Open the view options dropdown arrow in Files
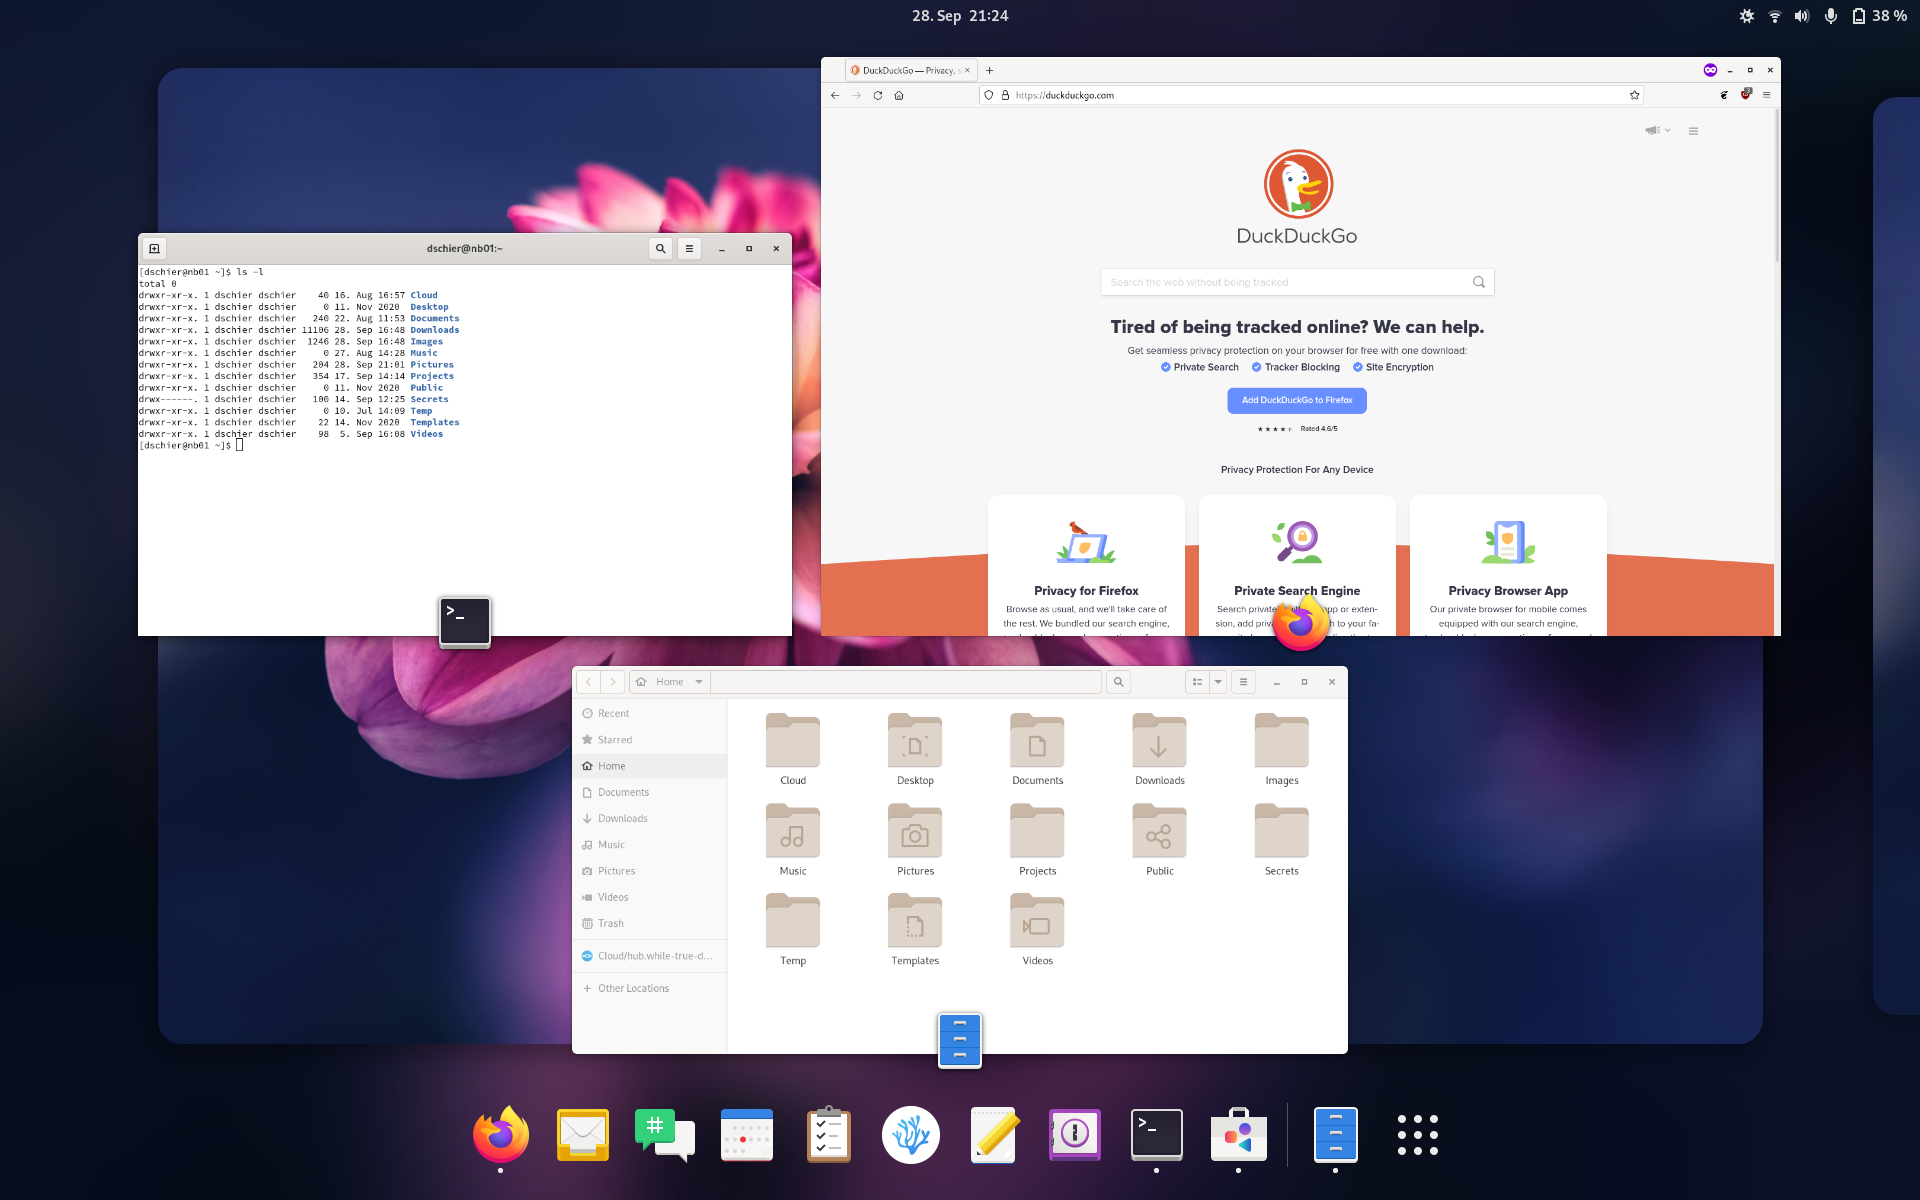Viewport: 1920px width, 1200px height. (1216, 681)
